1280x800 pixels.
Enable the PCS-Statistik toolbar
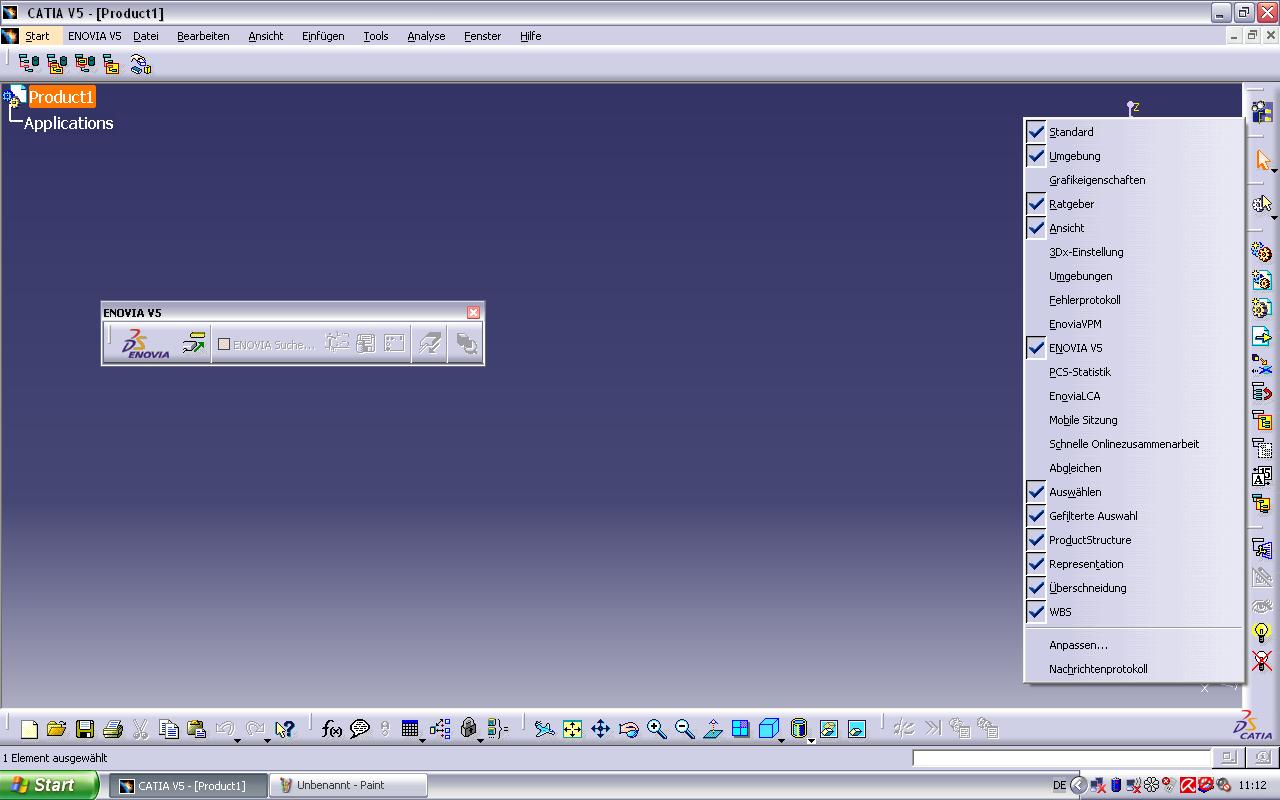(1134, 372)
